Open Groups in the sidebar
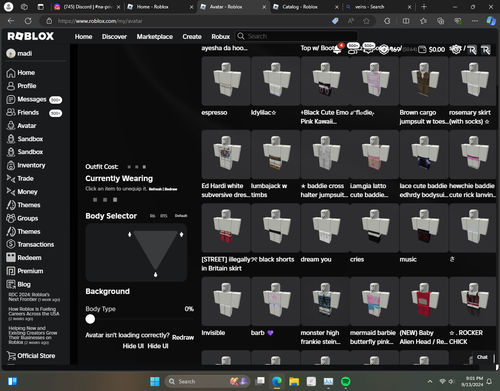The width and height of the screenshot is (500, 391). pos(22,218)
